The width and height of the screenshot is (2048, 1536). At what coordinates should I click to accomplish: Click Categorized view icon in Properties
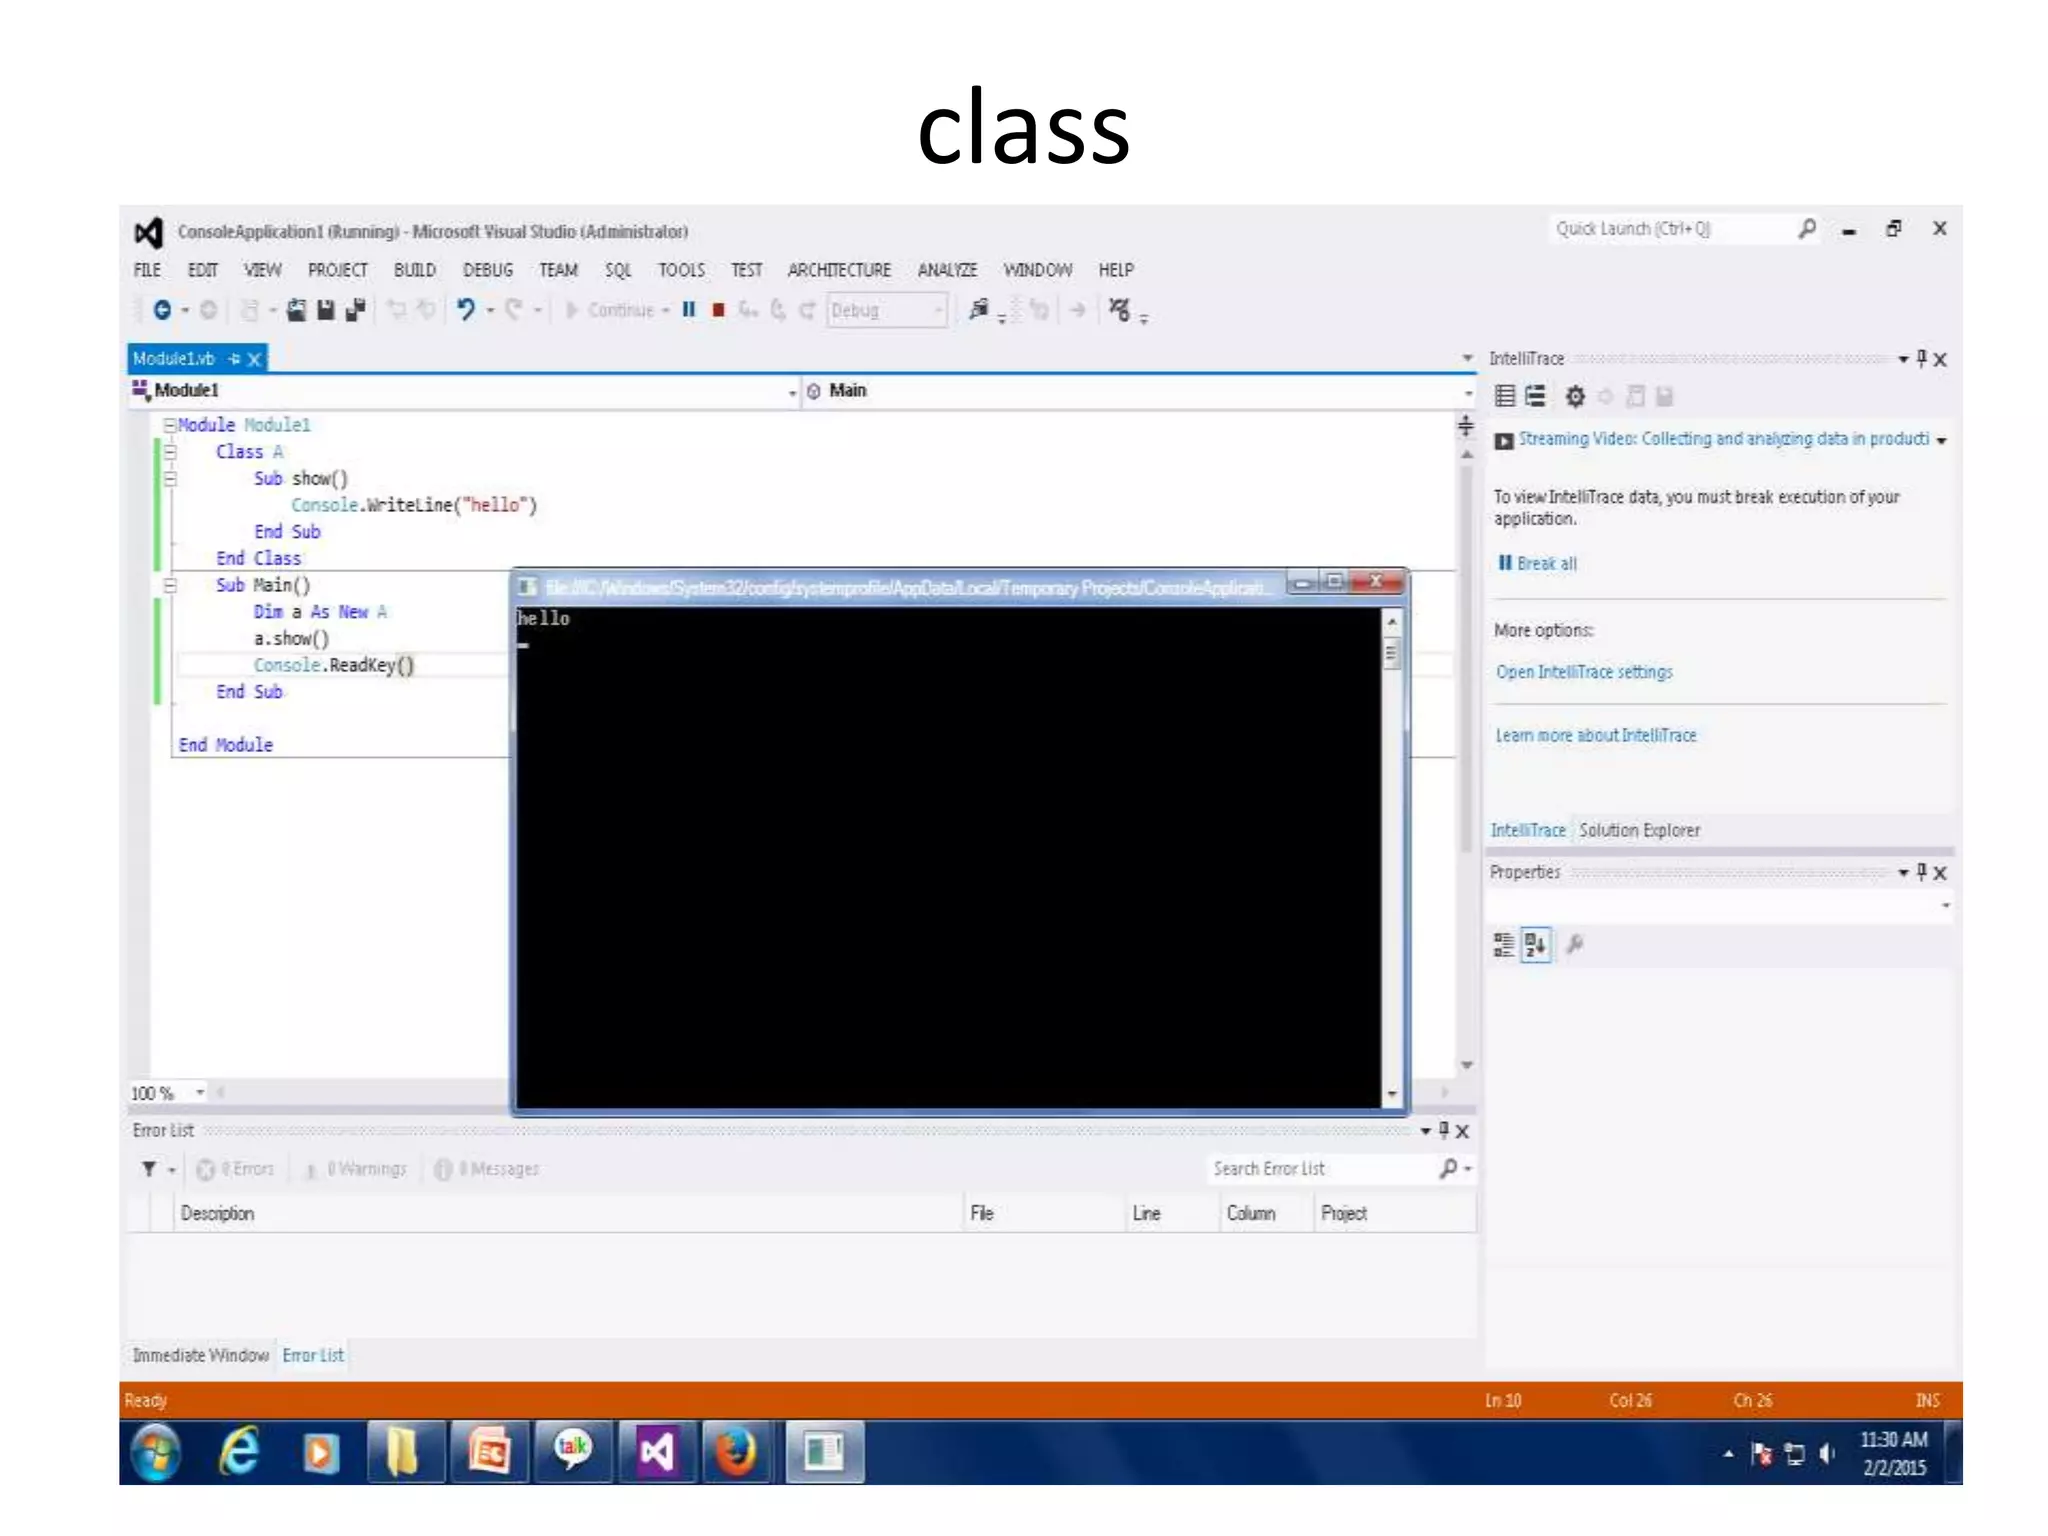point(1504,944)
